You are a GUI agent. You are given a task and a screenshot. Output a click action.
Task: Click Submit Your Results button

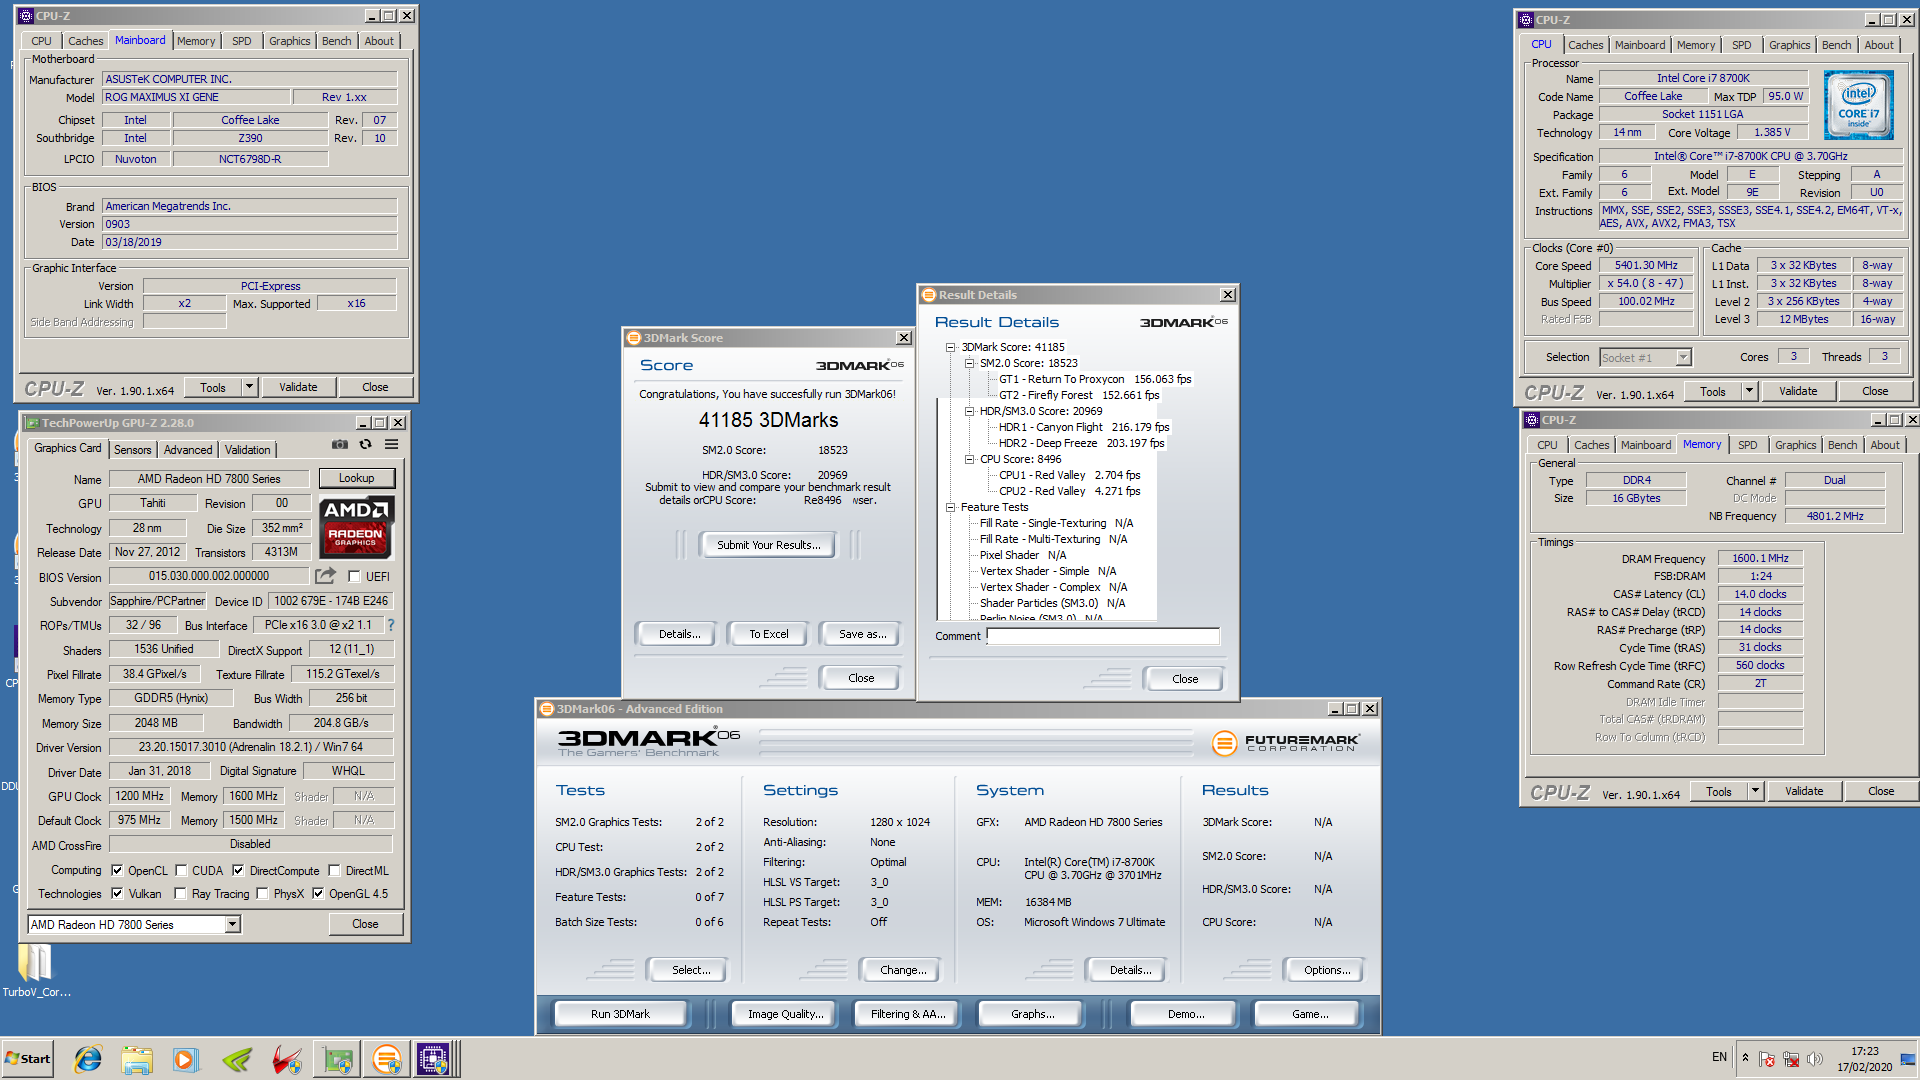(x=768, y=545)
